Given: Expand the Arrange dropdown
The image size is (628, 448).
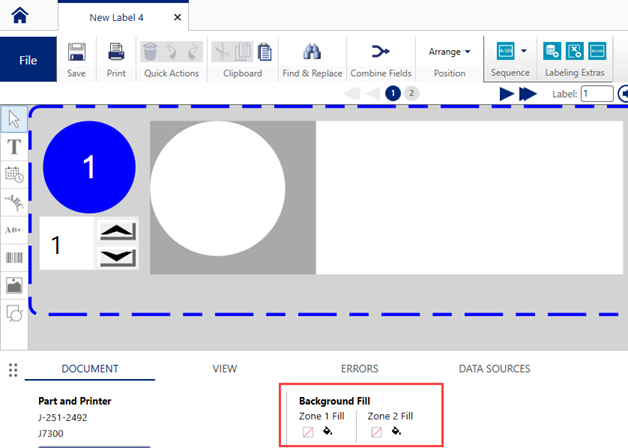Looking at the screenshot, I should coord(450,52).
